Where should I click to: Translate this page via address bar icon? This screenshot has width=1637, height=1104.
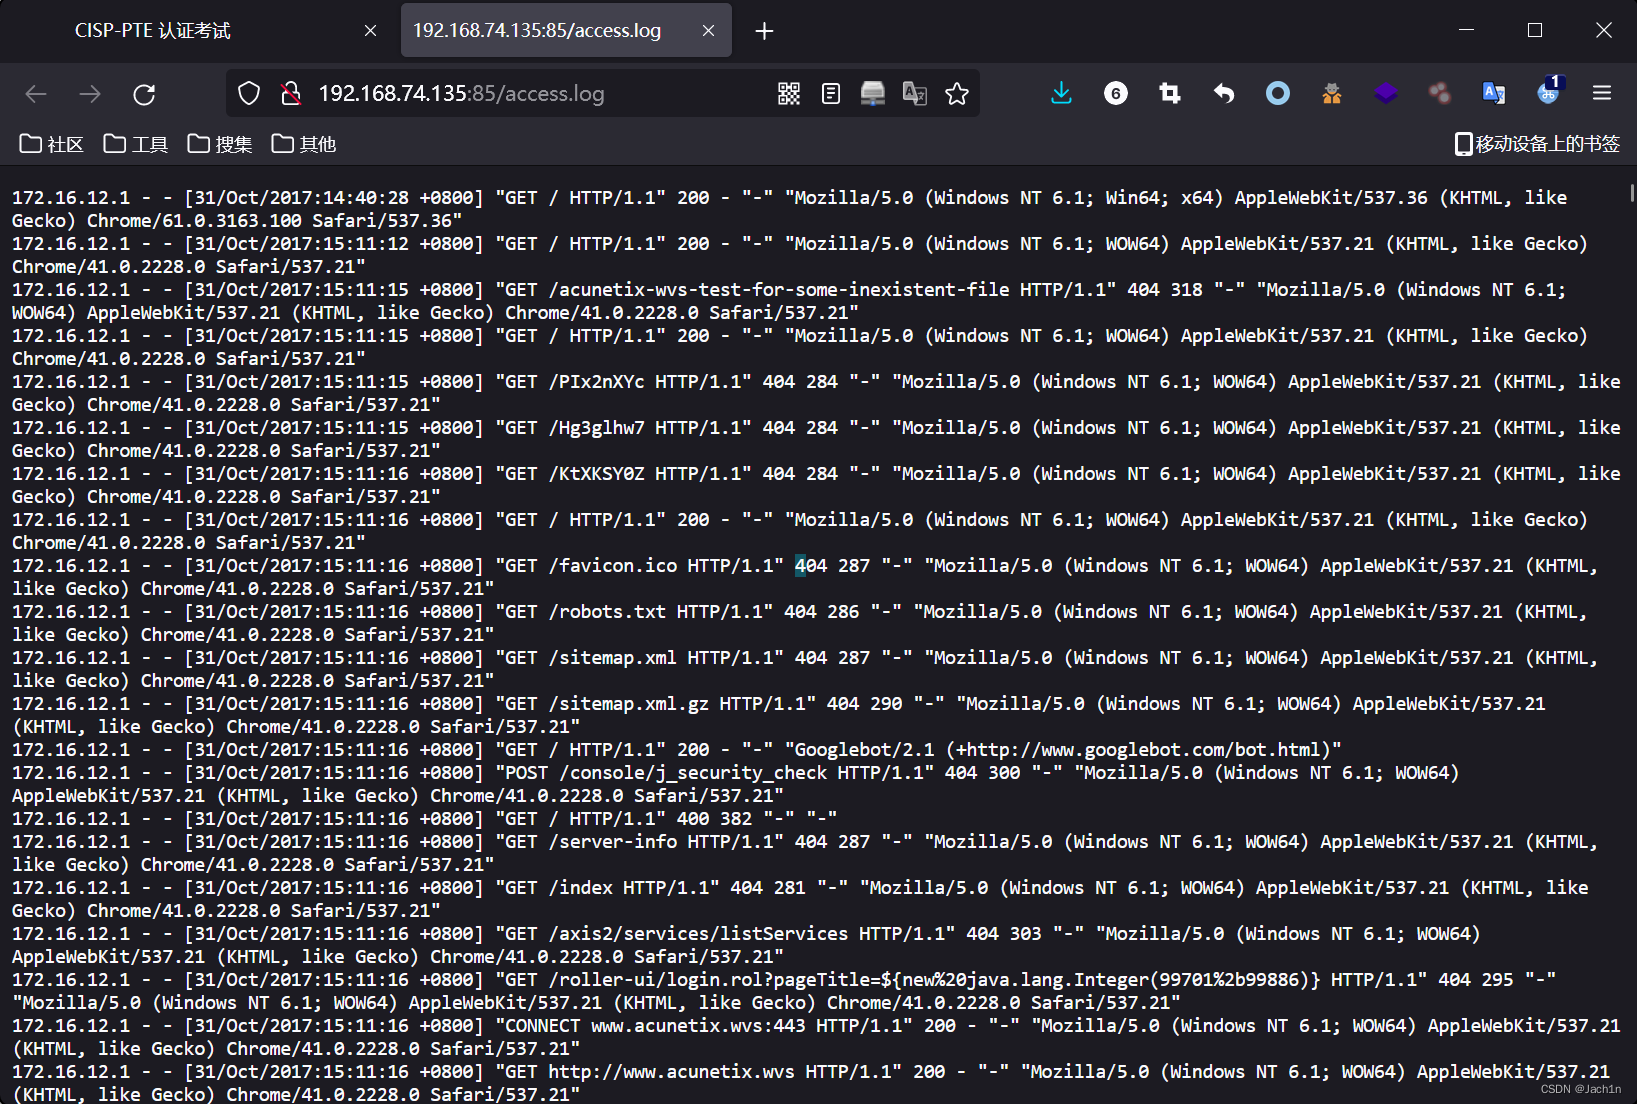click(x=915, y=94)
